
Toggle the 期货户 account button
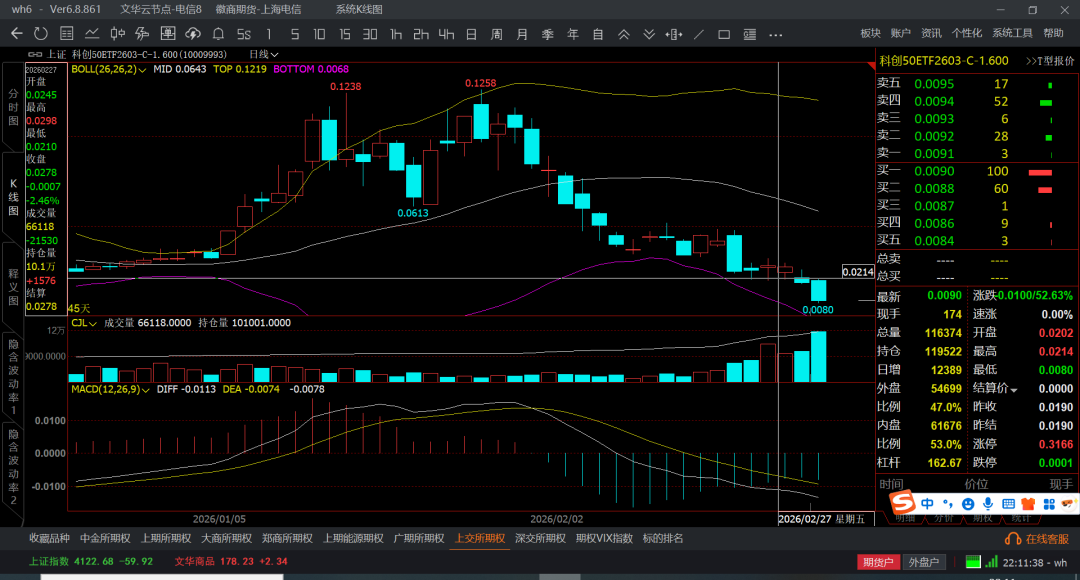[x=879, y=562]
